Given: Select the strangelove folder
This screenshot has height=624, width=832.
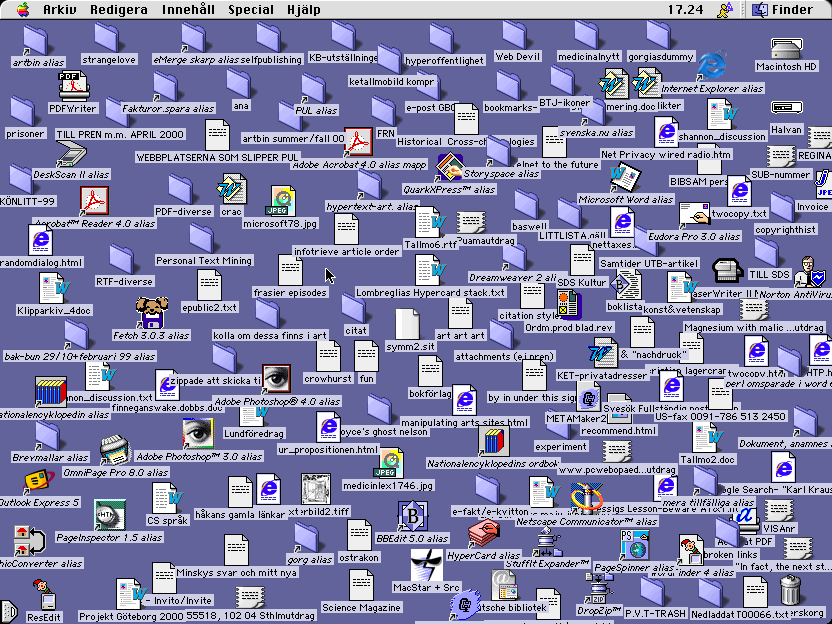Looking at the screenshot, I should pyautogui.click(x=107, y=37).
